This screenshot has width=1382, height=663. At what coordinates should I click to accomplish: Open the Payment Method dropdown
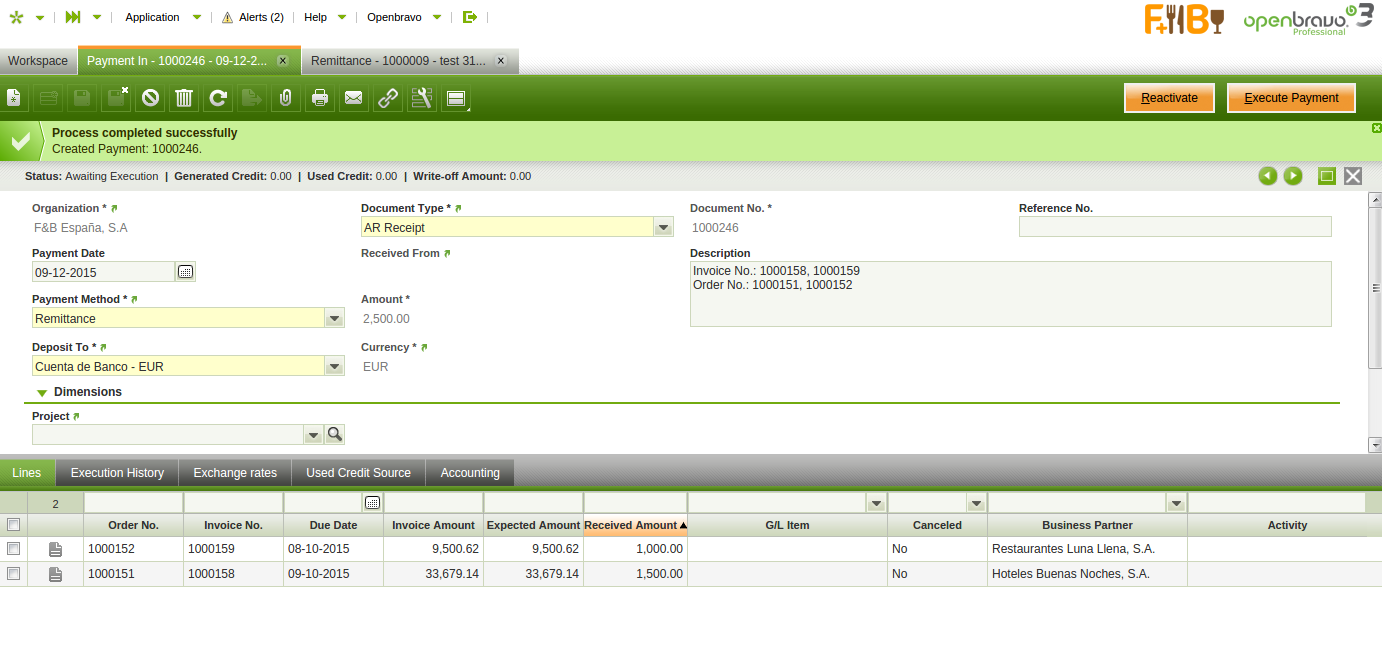pos(335,319)
